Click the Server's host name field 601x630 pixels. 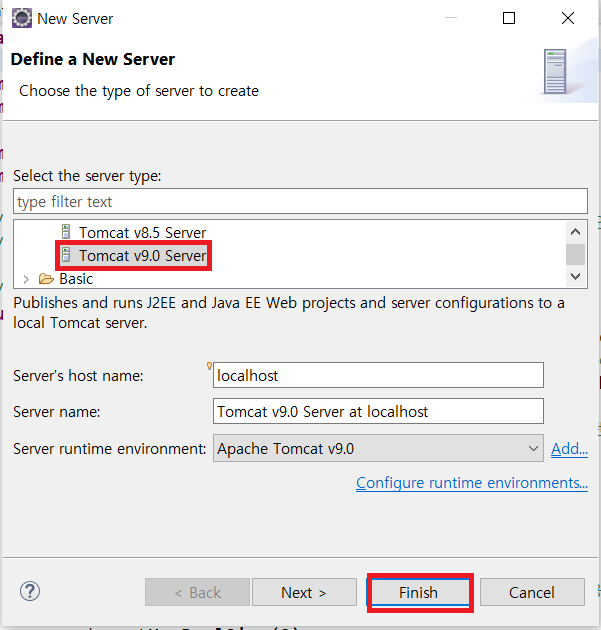[378, 375]
